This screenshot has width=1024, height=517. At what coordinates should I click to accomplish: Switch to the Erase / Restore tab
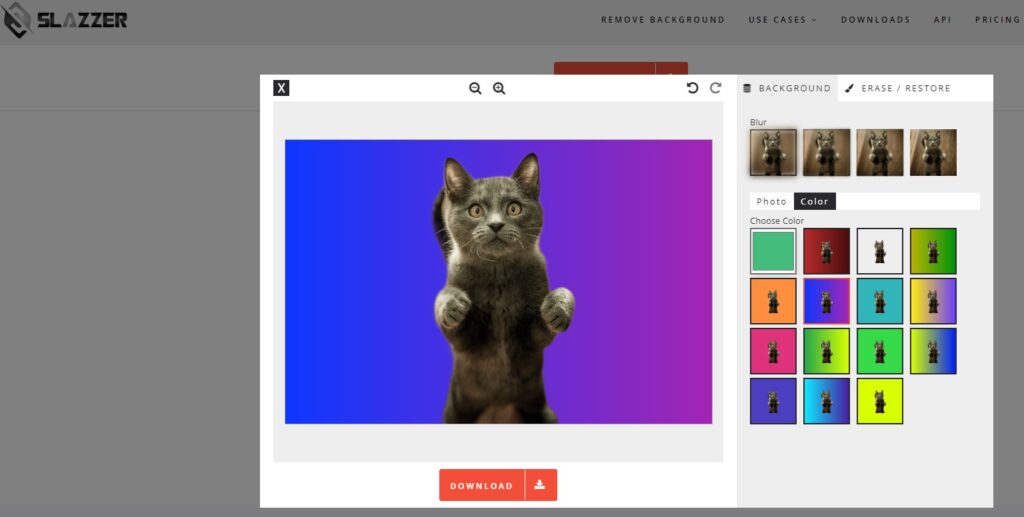point(897,88)
